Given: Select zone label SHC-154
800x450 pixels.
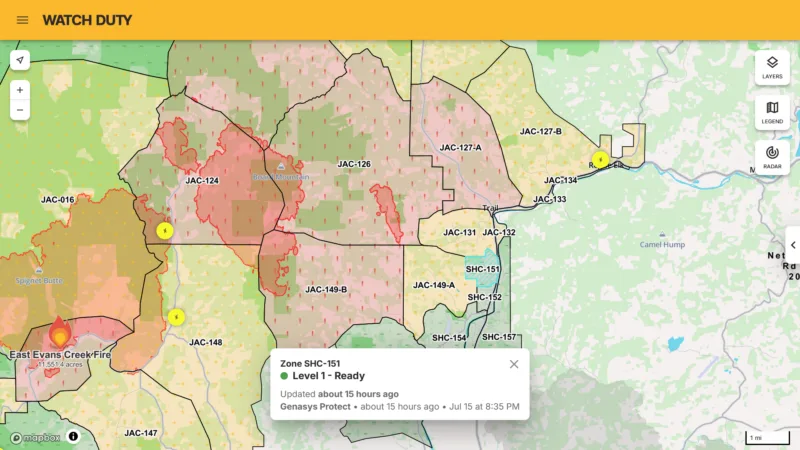Looking at the screenshot, I should (449, 338).
